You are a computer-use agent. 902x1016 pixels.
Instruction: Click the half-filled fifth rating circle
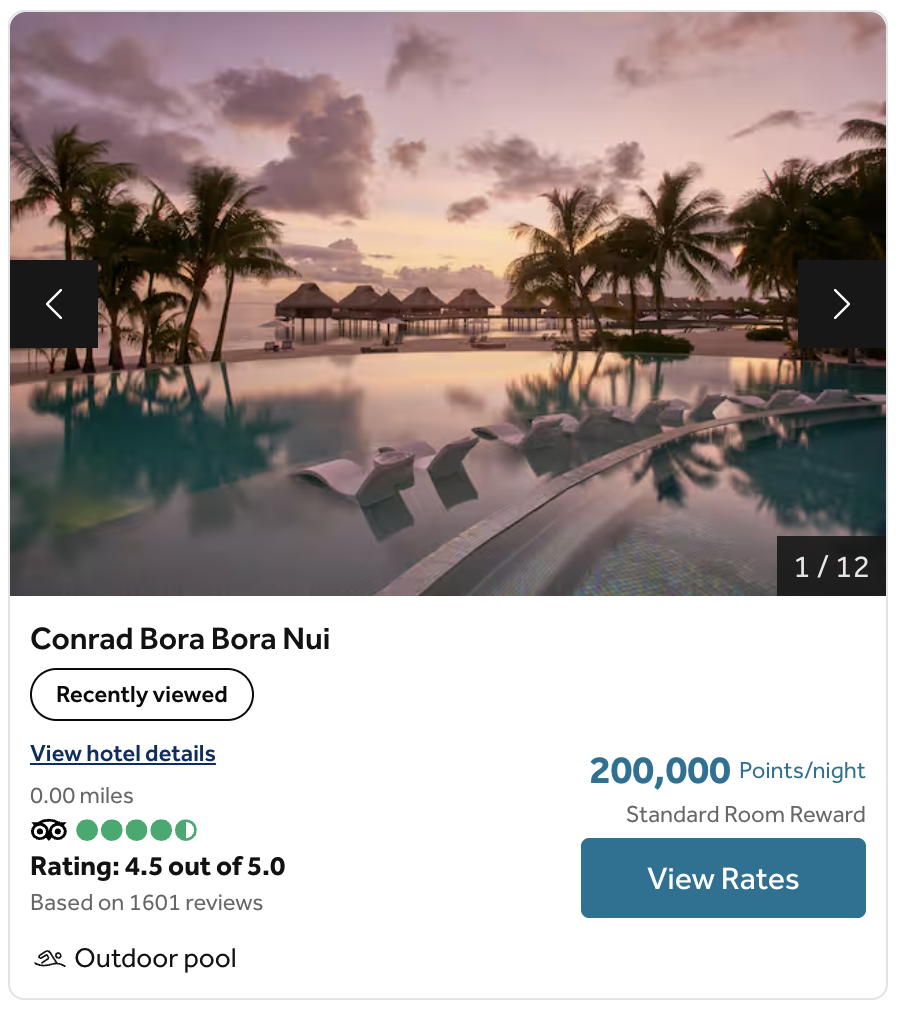187,830
